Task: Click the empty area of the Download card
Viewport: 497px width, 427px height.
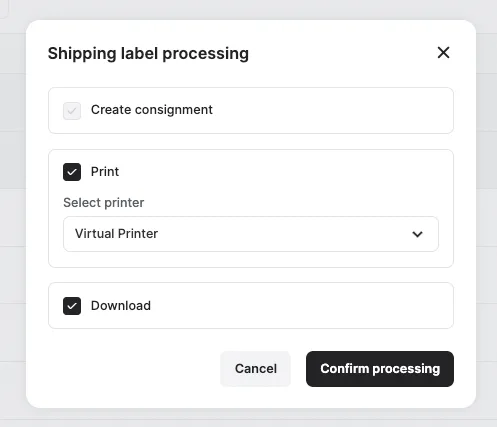Action: (300, 306)
